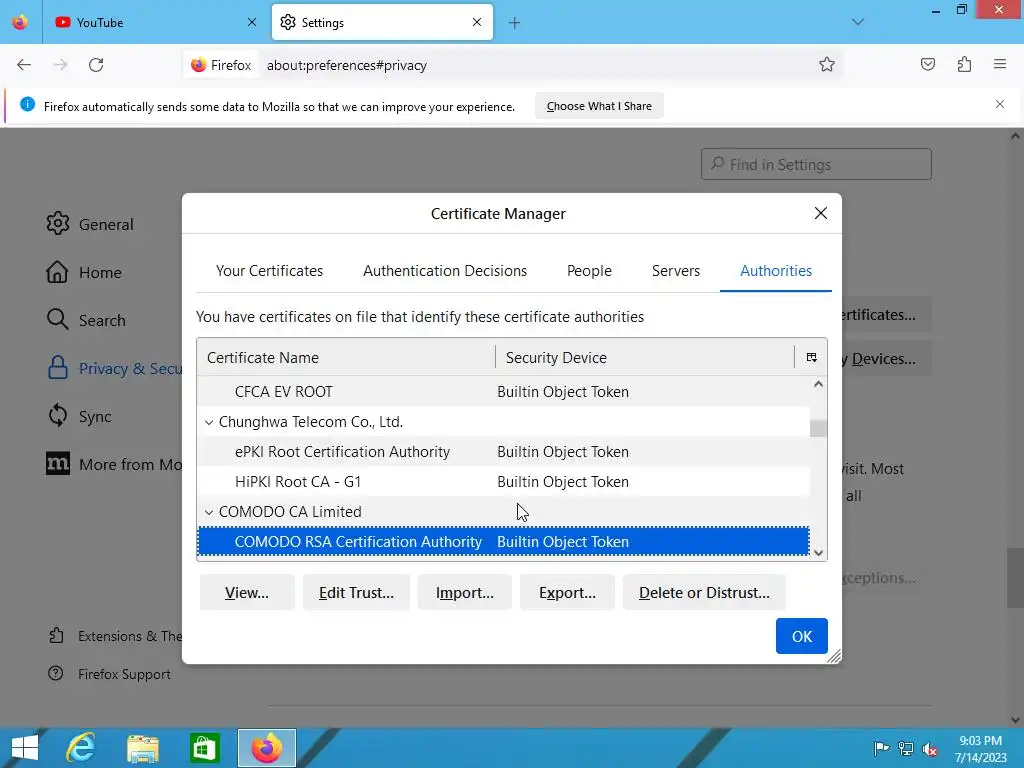Go back with the back arrow
The width and height of the screenshot is (1024, 768).
24,65
